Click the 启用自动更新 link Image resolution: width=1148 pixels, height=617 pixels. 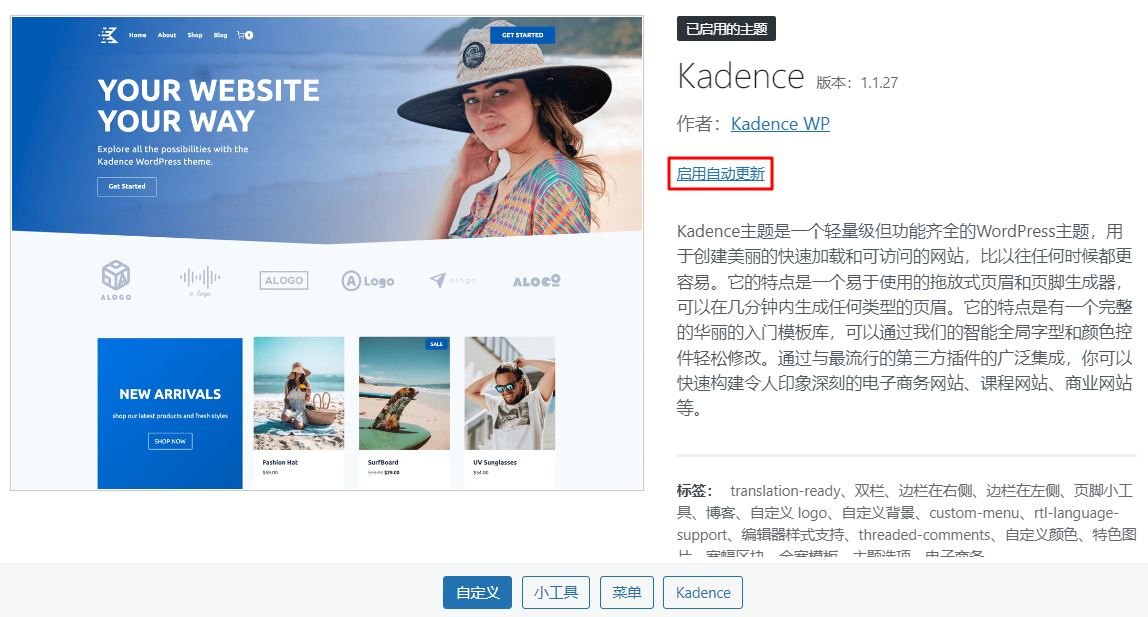point(720,174)
